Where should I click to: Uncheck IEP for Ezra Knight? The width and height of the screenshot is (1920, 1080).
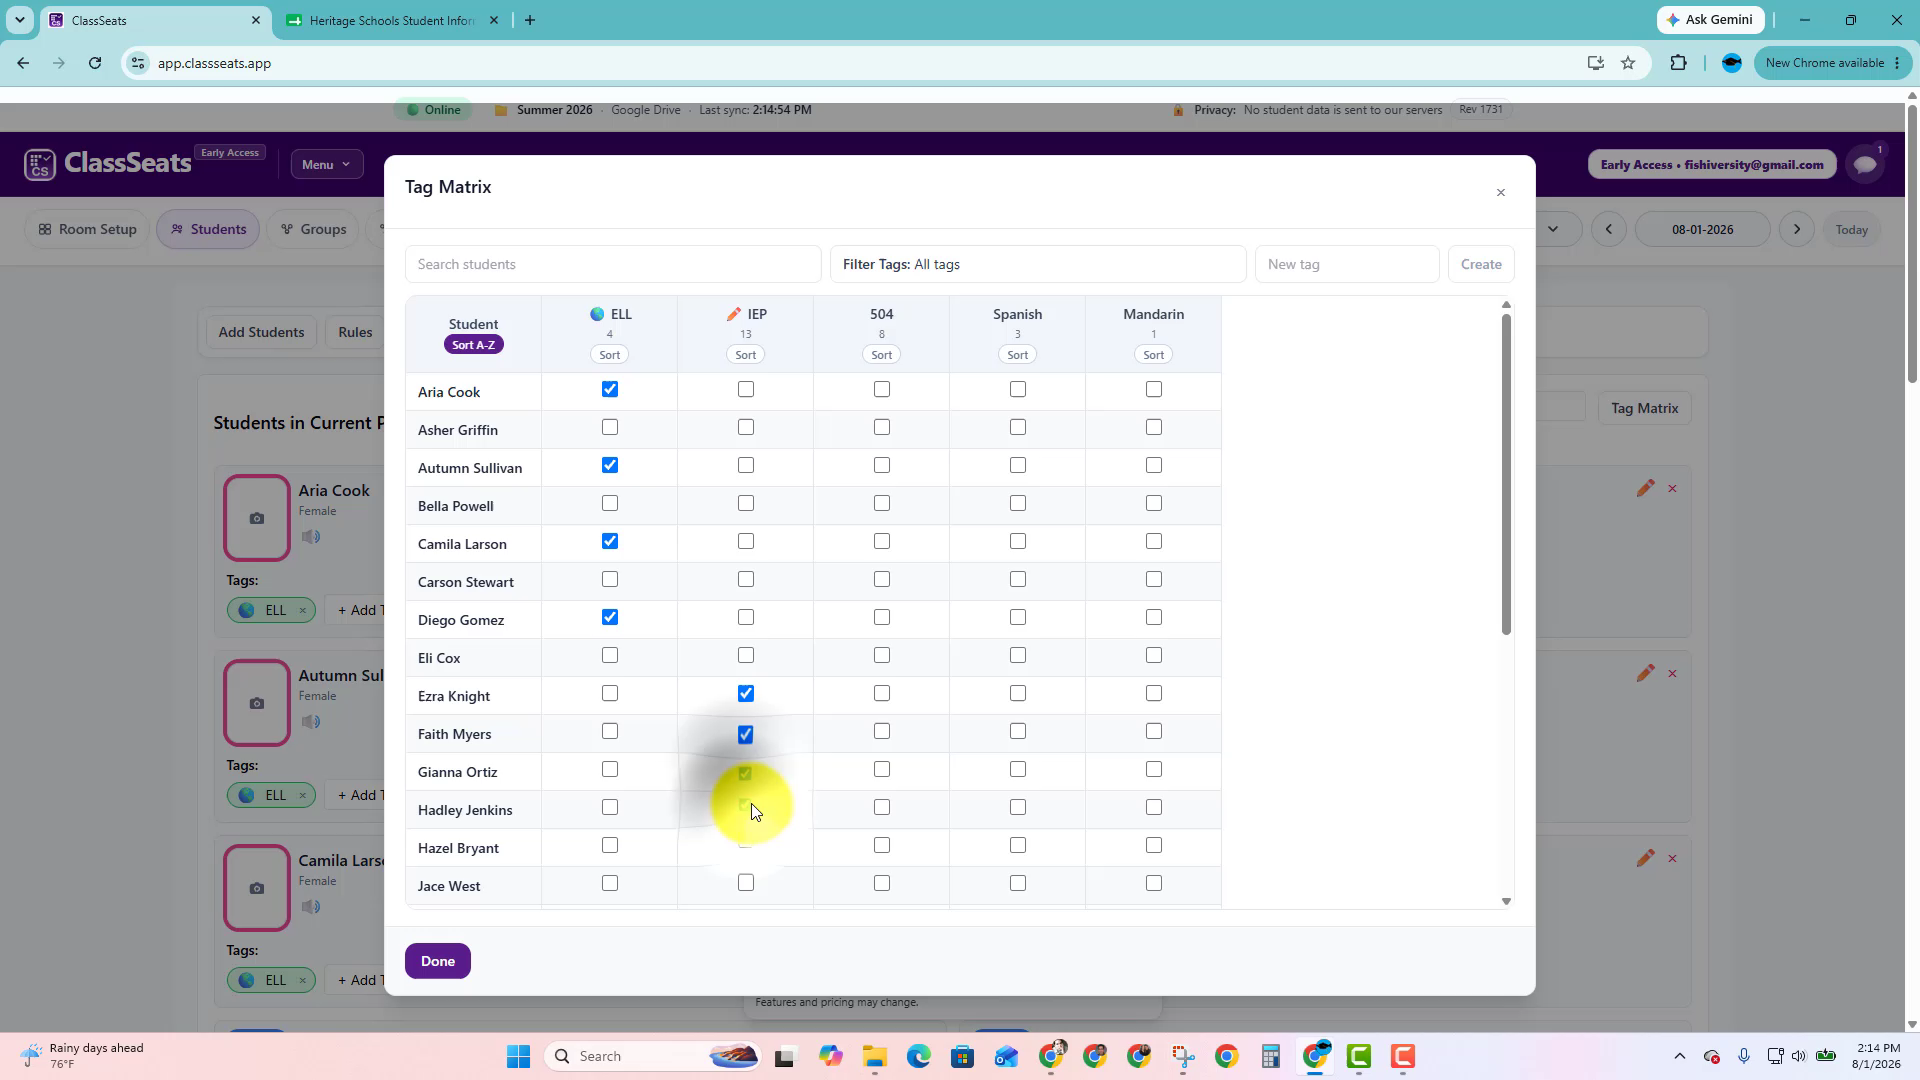point(746,693)
